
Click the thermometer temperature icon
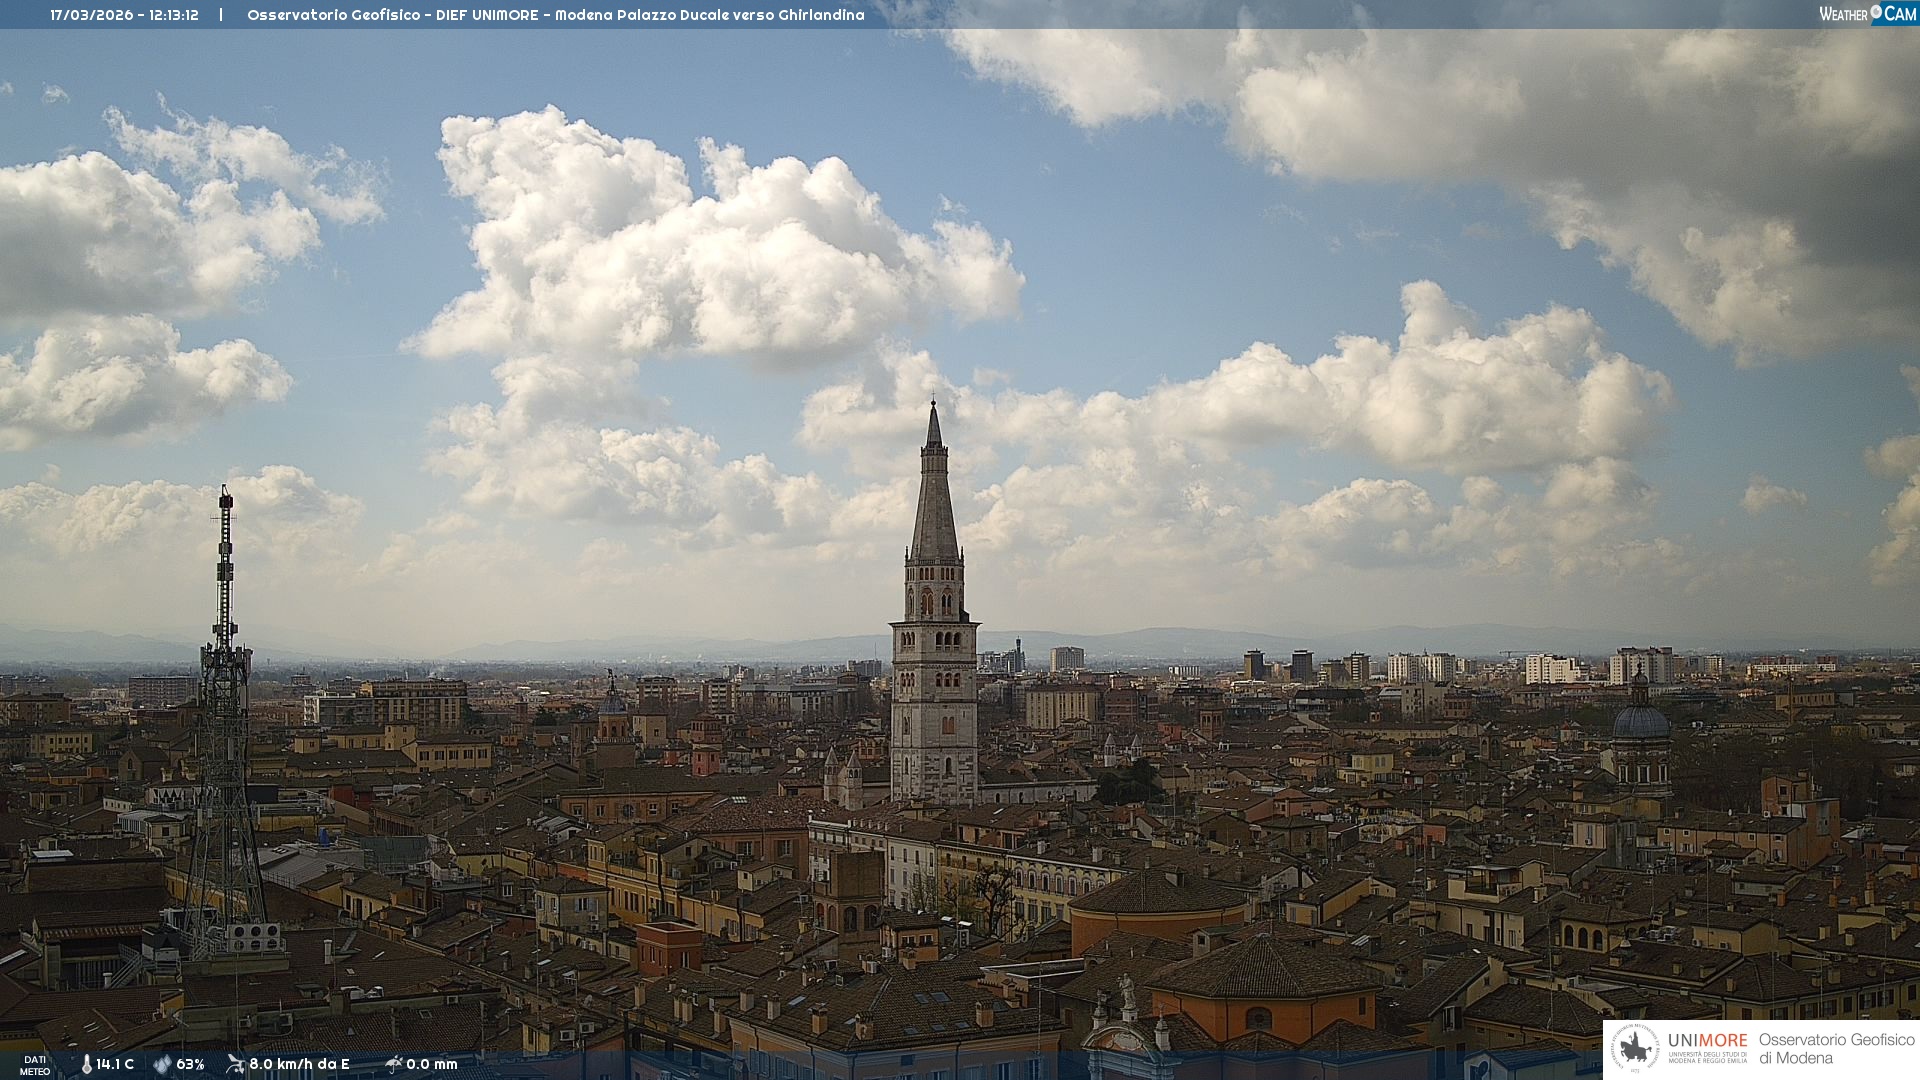click(86, 1064)
